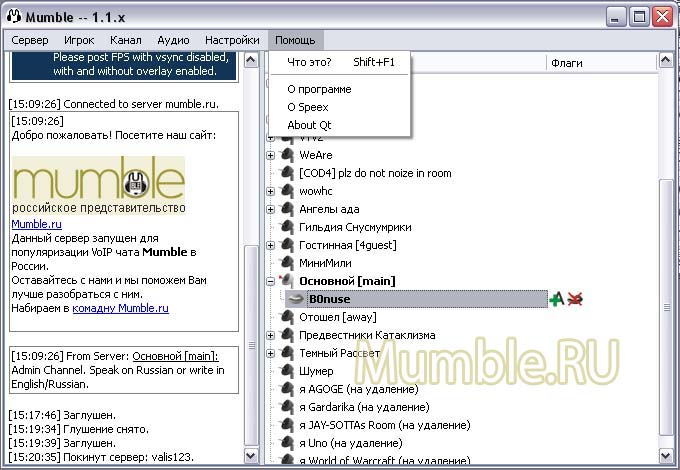The width and height of the screenshot is (680, 470).
Task: Collapse the Основной [main] channel
Action: click(271, 281)
